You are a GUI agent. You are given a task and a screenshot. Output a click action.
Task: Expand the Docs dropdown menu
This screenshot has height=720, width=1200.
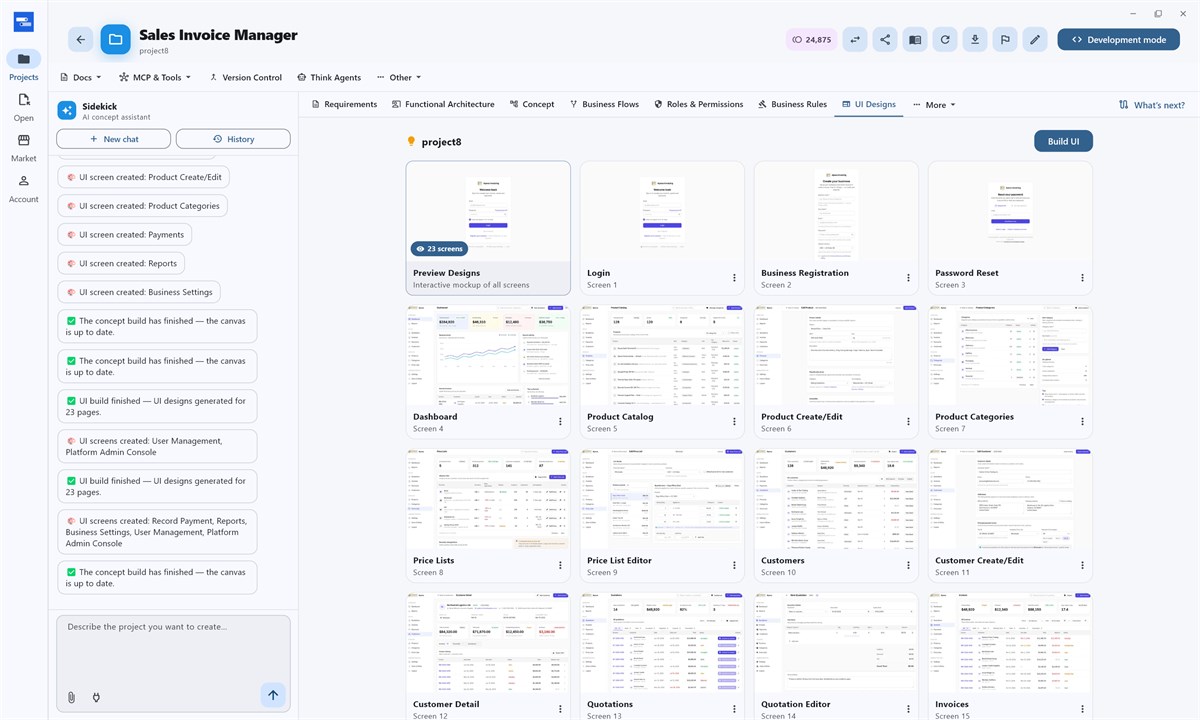[81, 77]
